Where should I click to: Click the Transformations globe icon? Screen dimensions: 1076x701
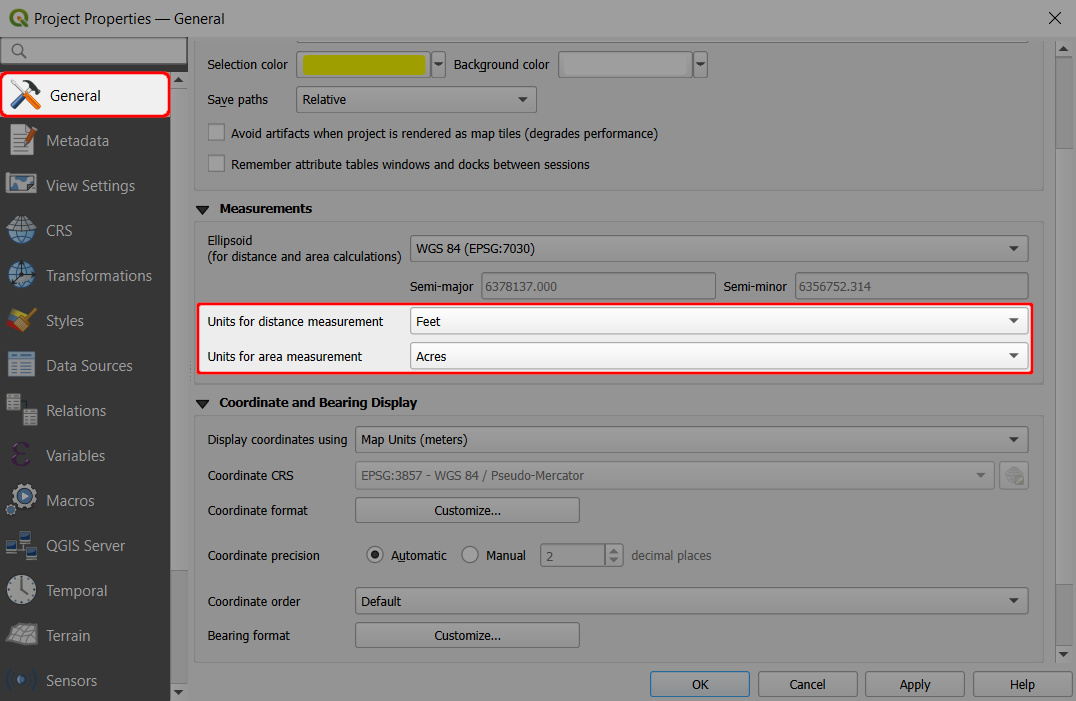[x=21, y=275]
